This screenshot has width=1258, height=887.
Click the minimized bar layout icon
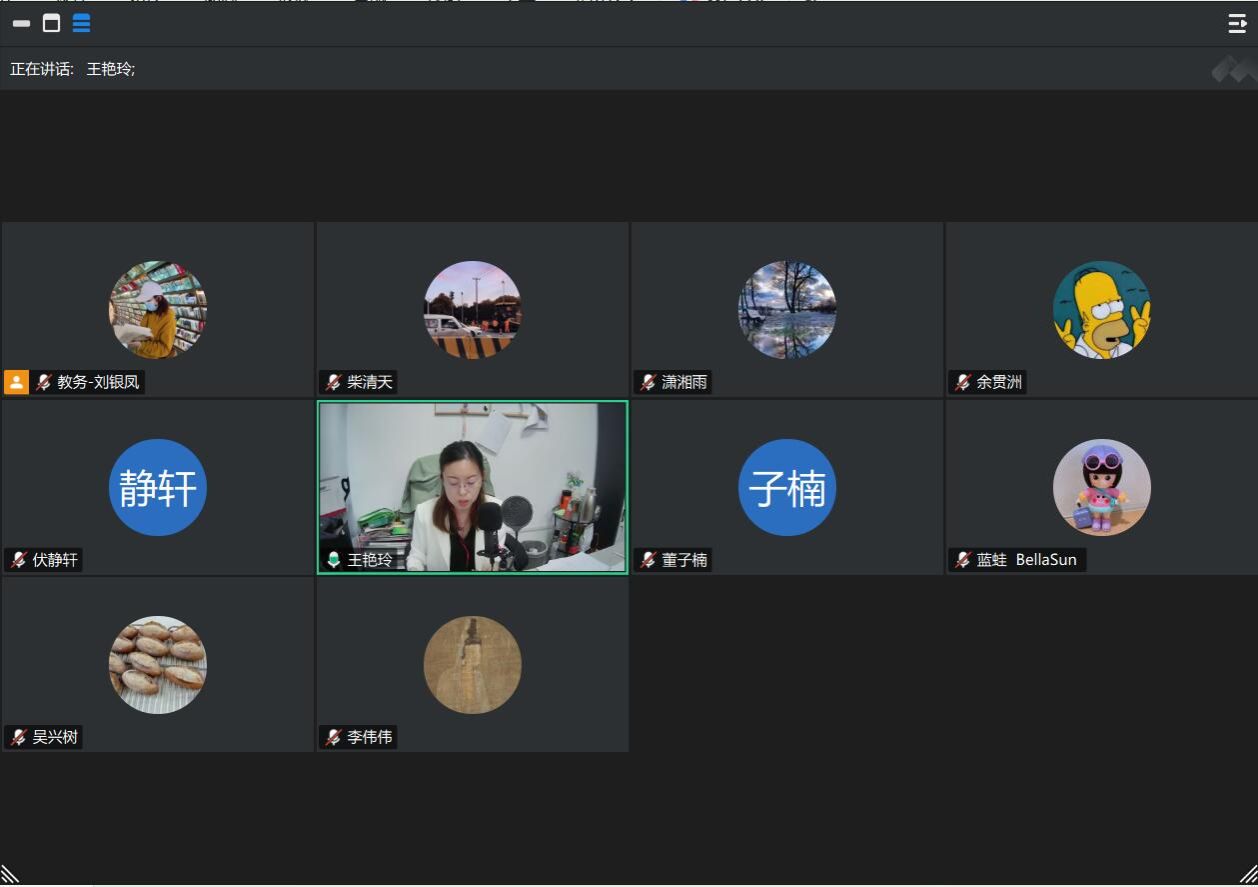click(x=21, y=23)
